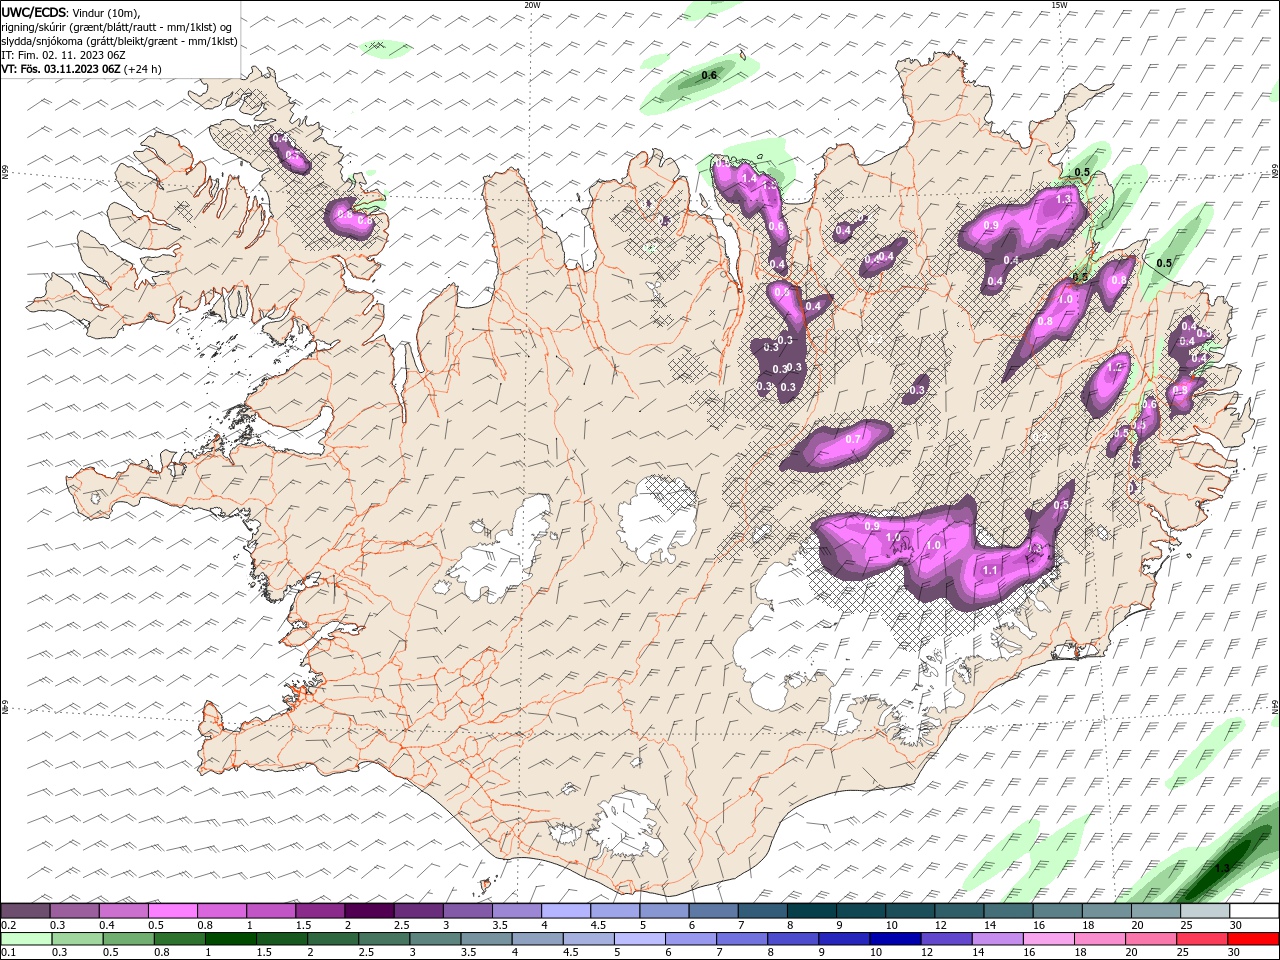Click the UWC/ECDS title text
Screen dimensions: 1280x960
click(x=34, y=12)
